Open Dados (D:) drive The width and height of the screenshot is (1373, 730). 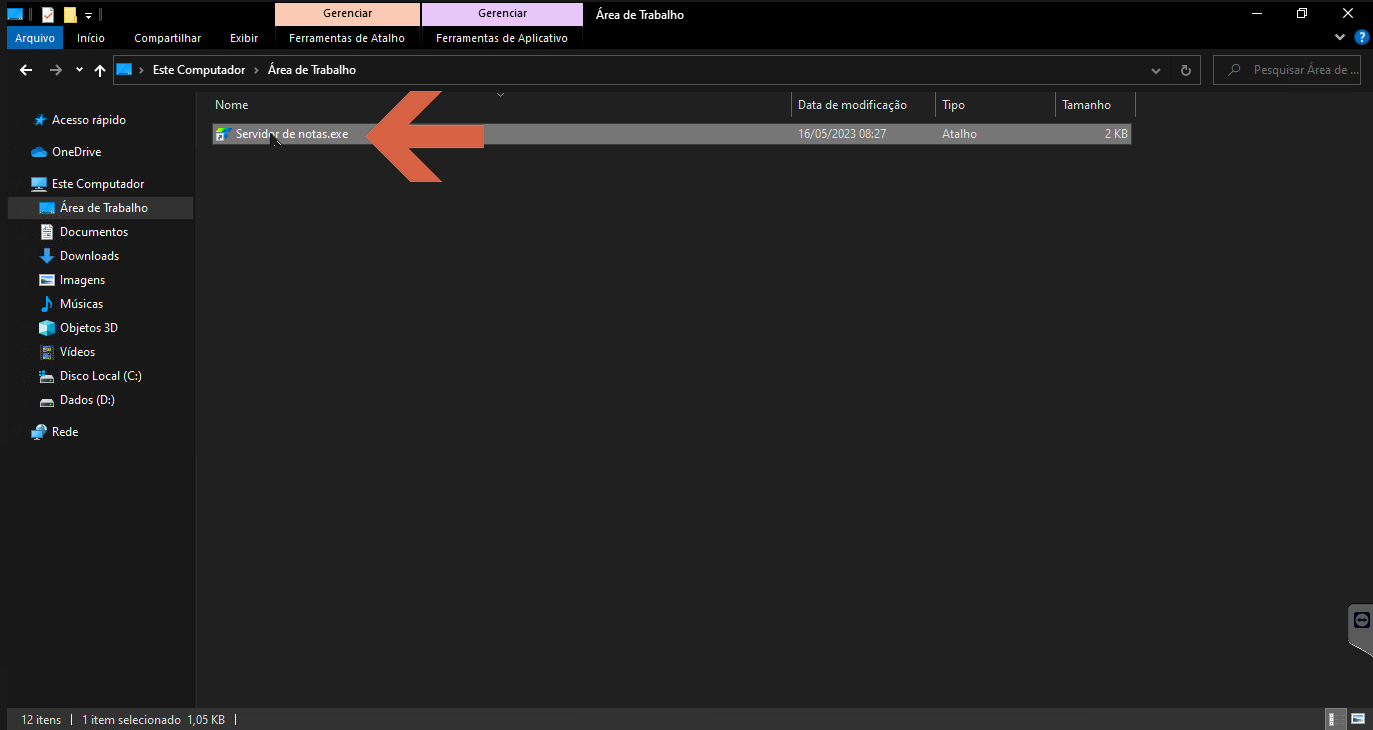click(x=87, y=400)
